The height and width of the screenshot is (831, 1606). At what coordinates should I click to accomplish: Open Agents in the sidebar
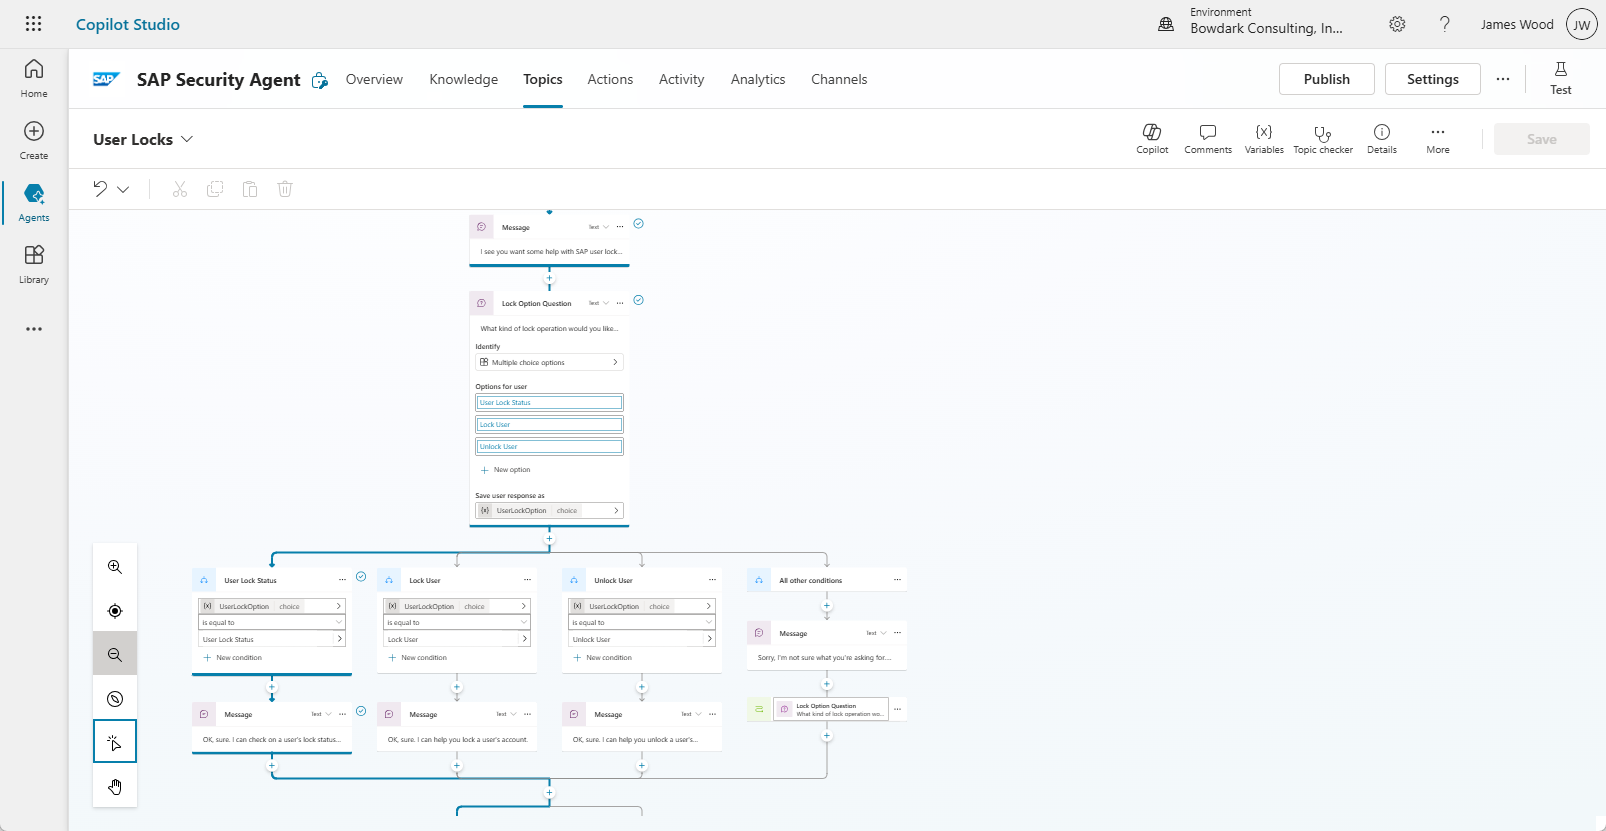coord(34,202)
